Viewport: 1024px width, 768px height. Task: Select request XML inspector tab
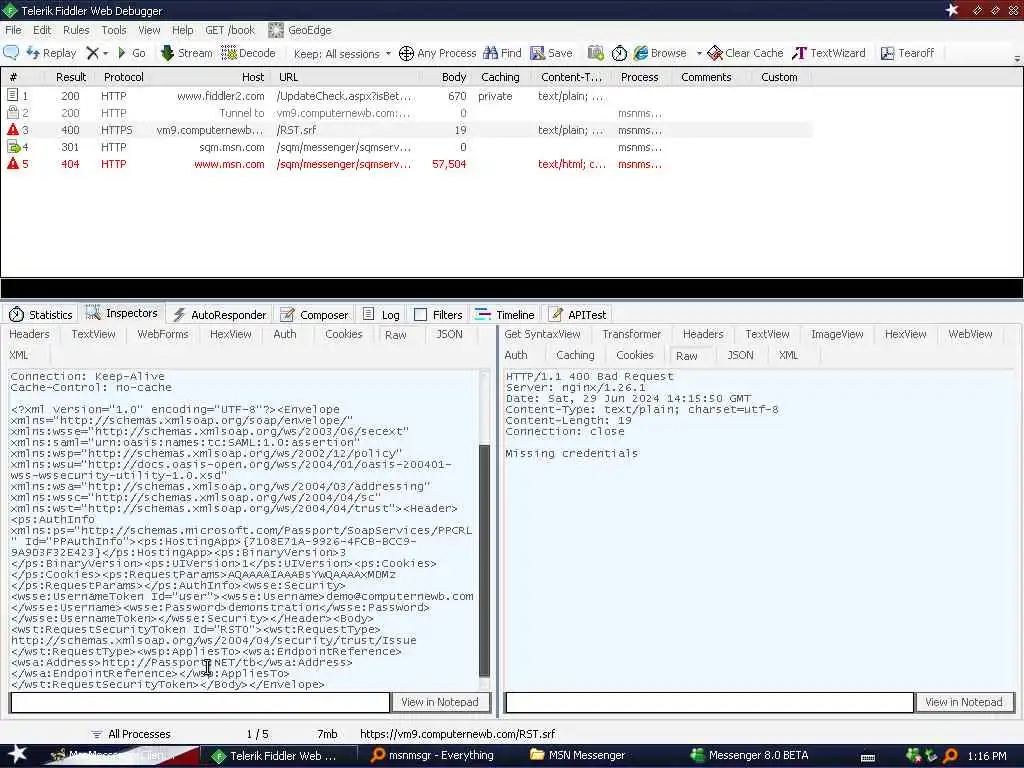tap(19, 355)
